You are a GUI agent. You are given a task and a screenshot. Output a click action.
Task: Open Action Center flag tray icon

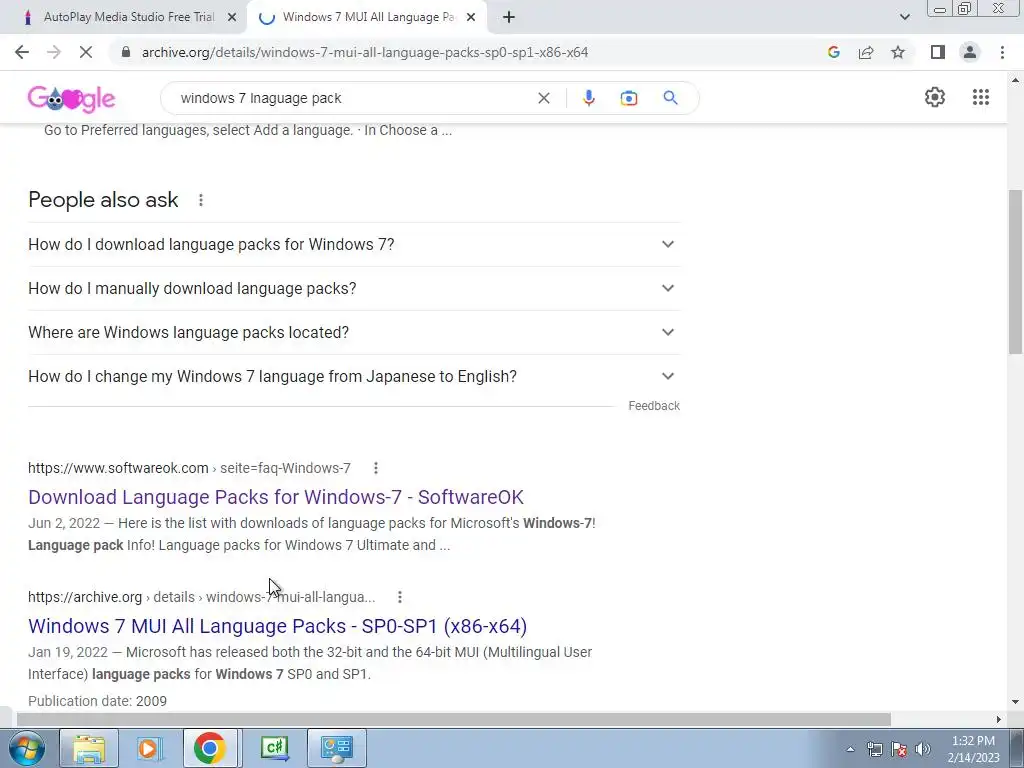(899, 749)
